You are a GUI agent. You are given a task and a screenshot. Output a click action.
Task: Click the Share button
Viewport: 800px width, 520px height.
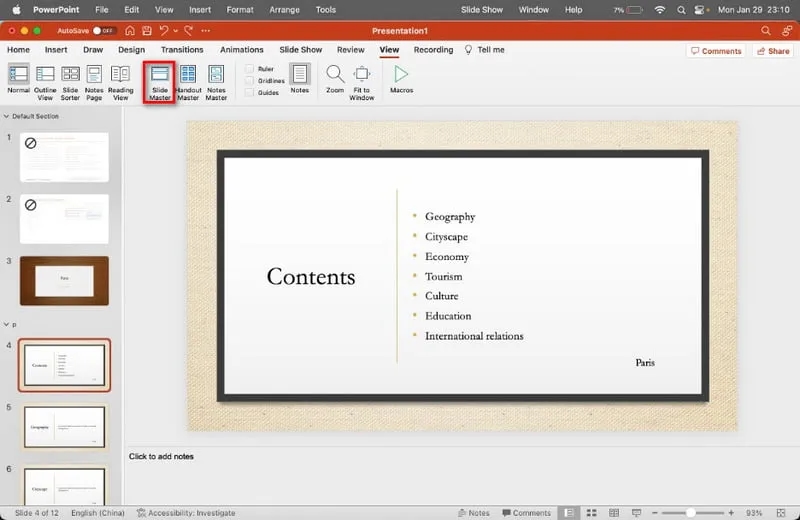(773, 51)
